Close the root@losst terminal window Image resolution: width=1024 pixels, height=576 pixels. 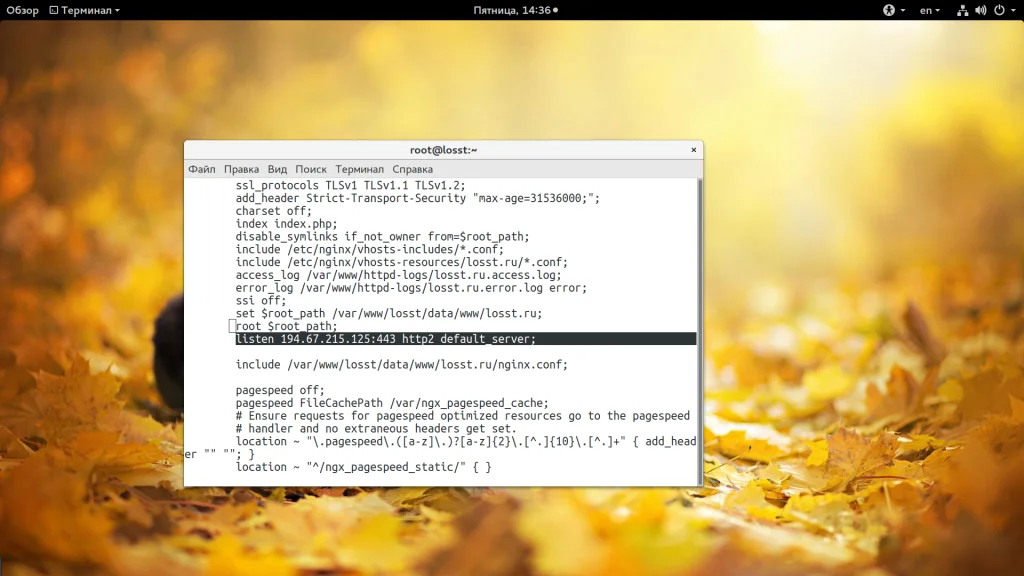[694, 150]
